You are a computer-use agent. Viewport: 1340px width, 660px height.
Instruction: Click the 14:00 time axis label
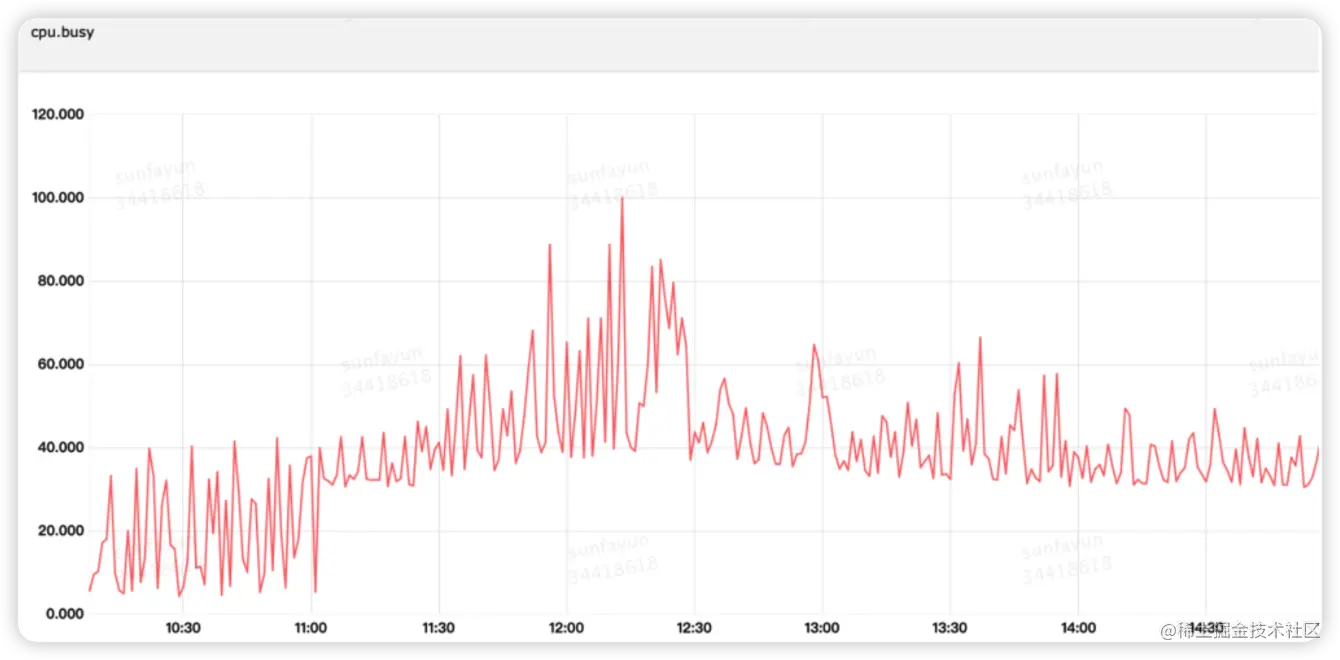coord(1078,629)
